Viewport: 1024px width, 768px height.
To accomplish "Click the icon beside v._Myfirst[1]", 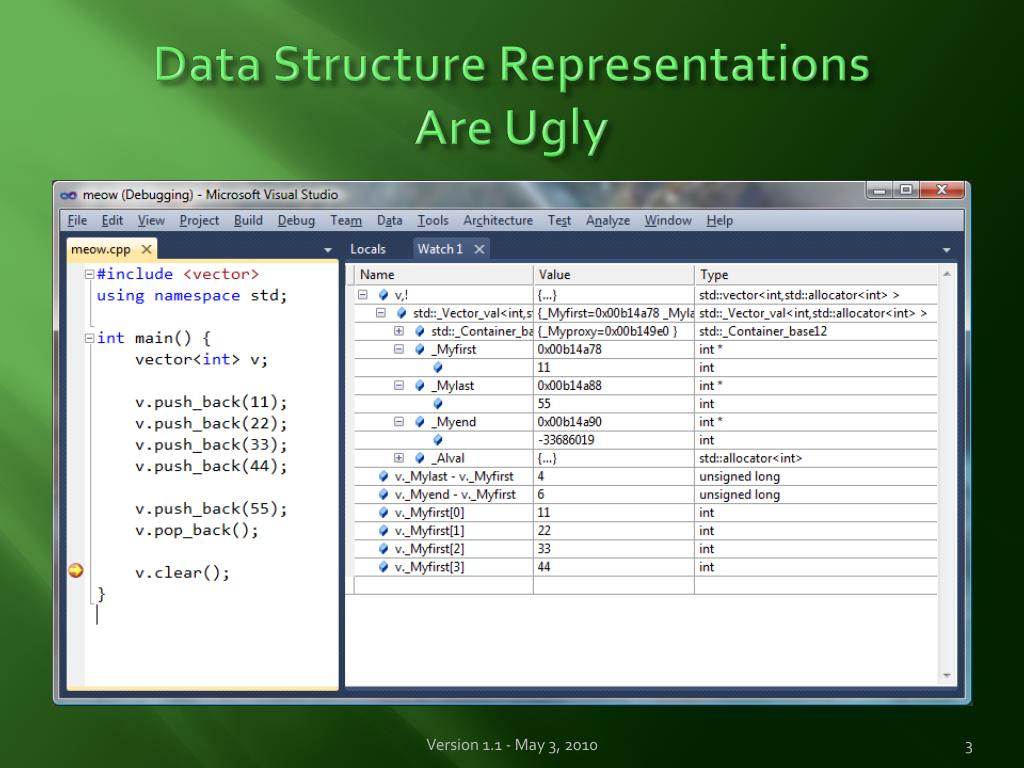I will tap(383, 531).
